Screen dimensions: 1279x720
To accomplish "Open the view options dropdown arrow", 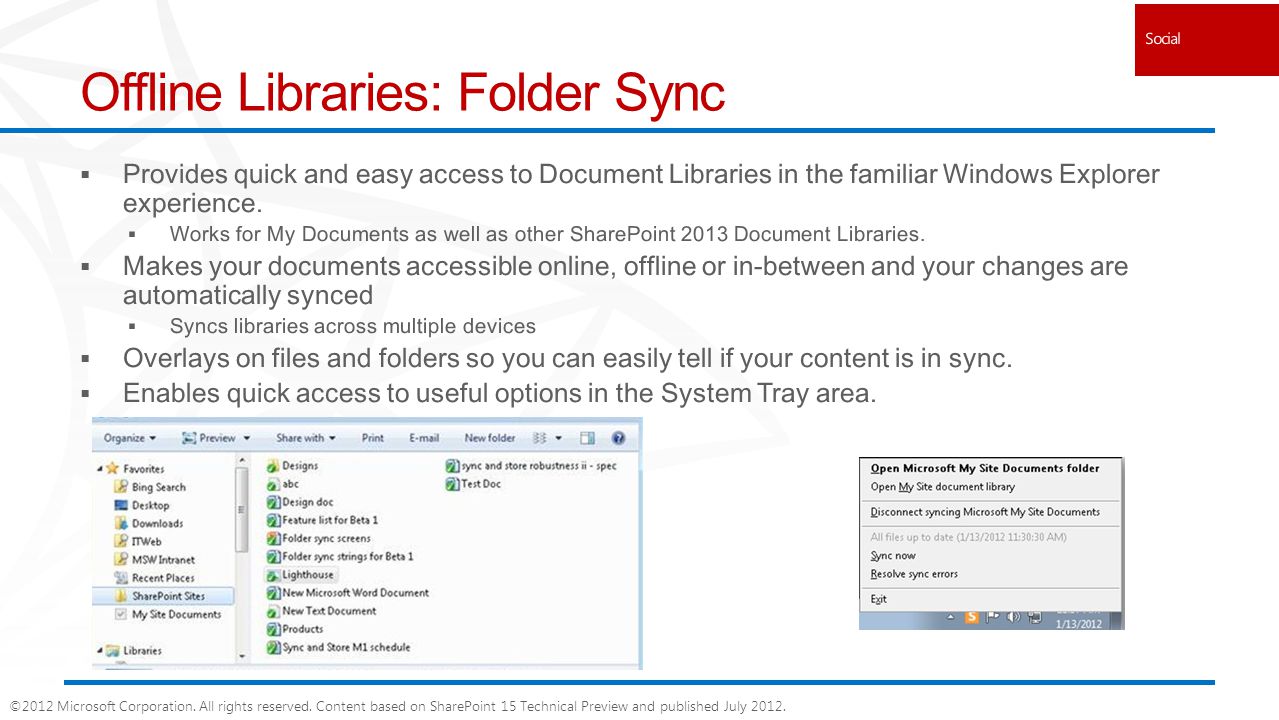I will [558, 438].
